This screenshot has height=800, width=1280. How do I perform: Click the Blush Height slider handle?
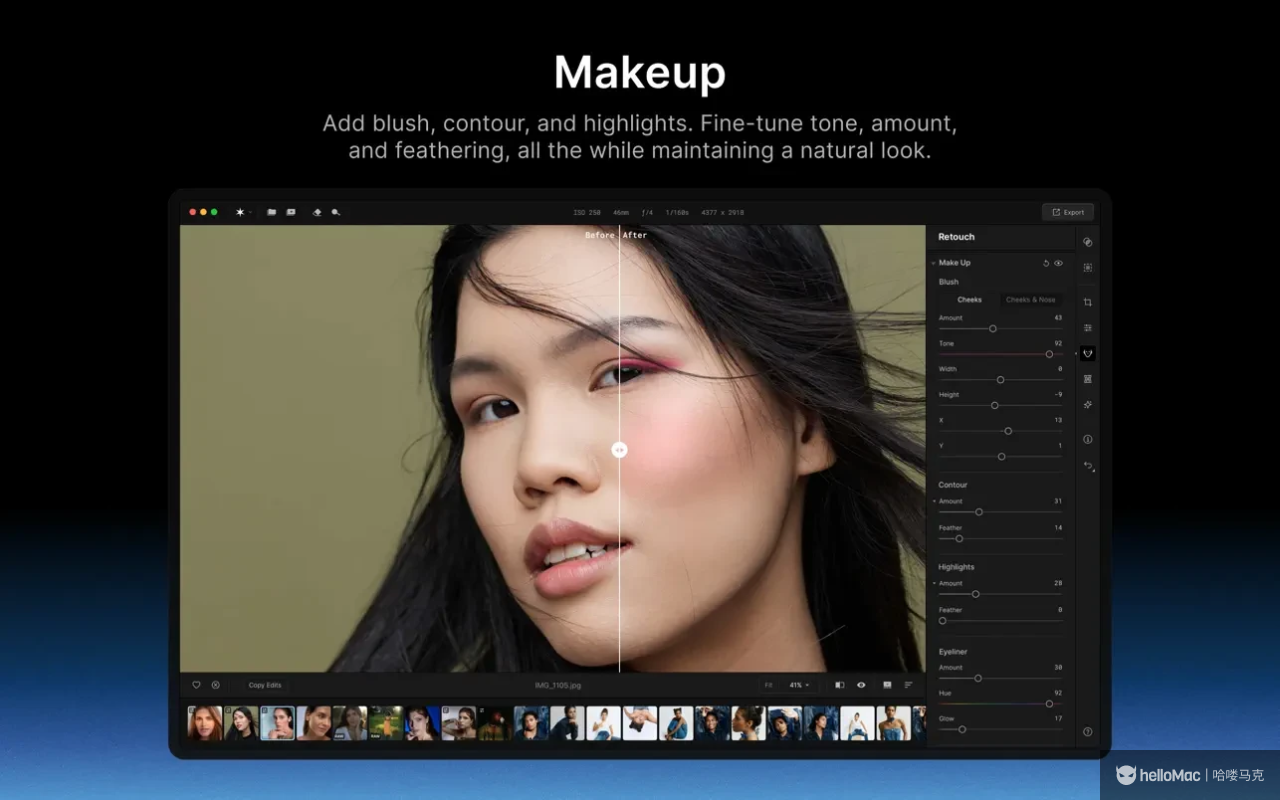pos(995,405)
